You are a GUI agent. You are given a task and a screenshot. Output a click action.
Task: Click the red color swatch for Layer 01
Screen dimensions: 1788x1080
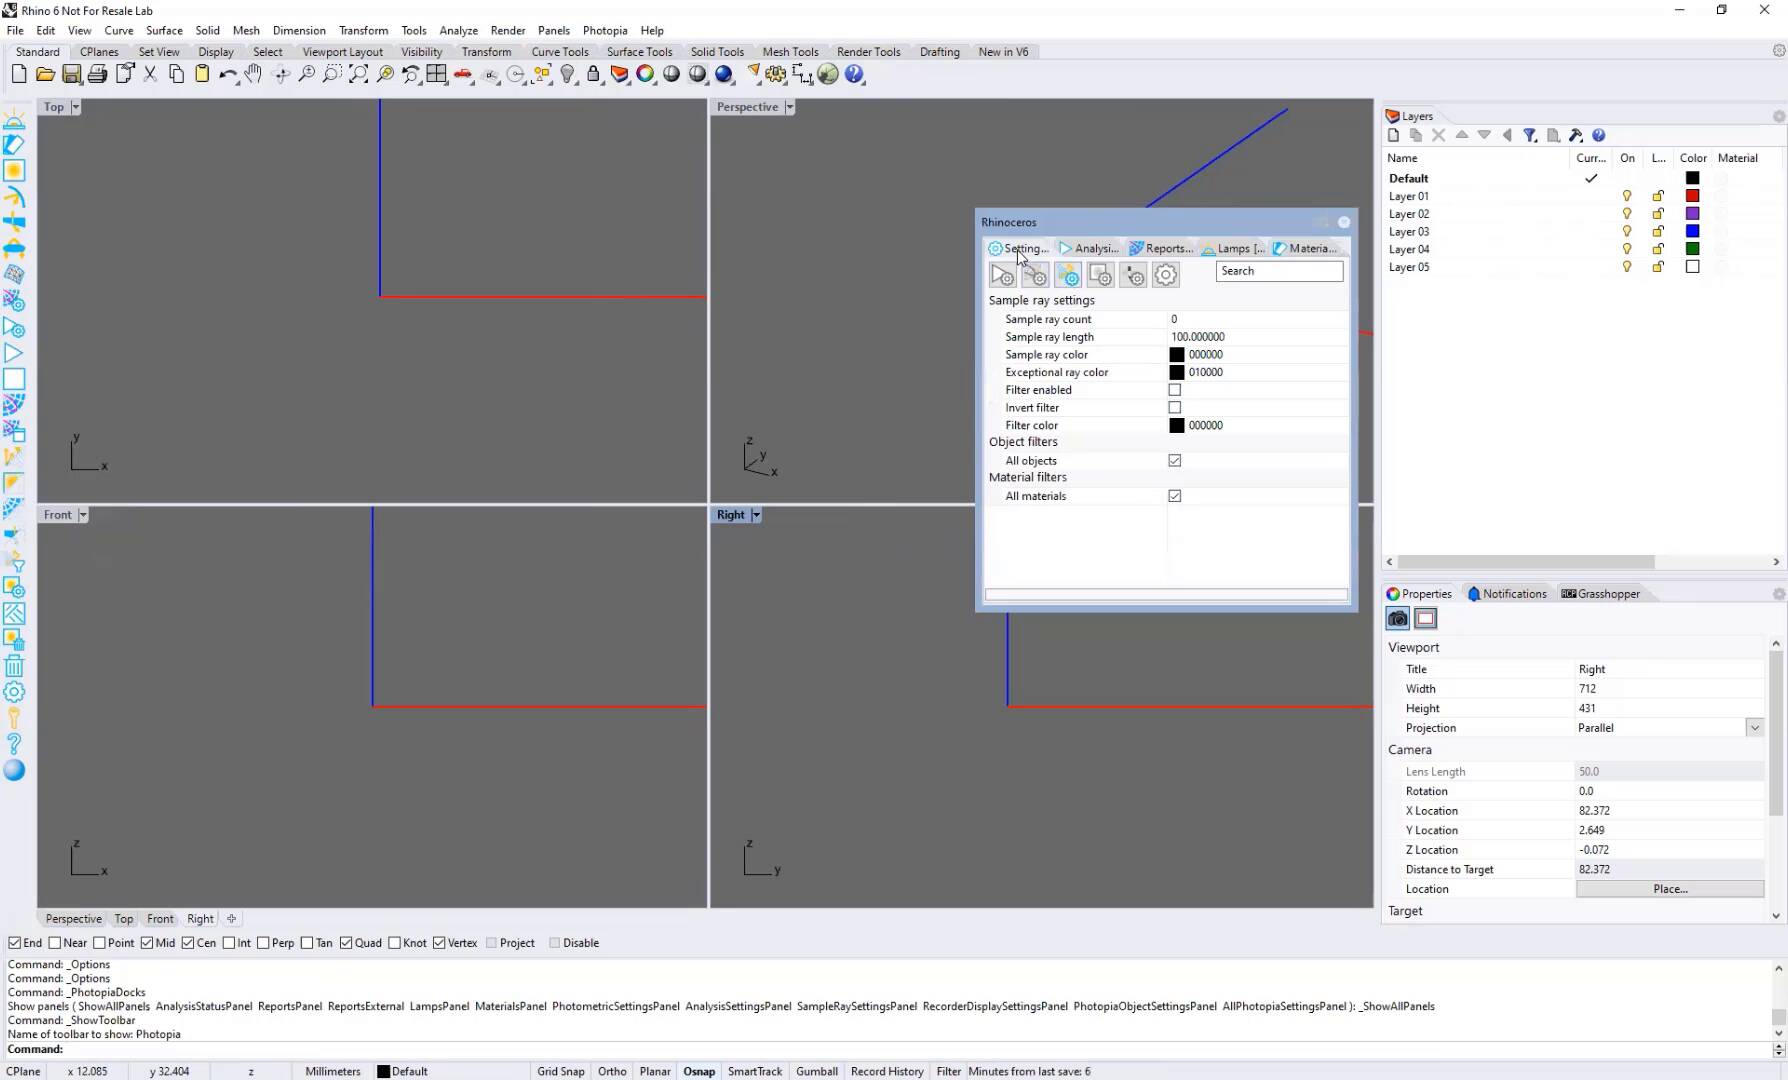pos(1692,196)
